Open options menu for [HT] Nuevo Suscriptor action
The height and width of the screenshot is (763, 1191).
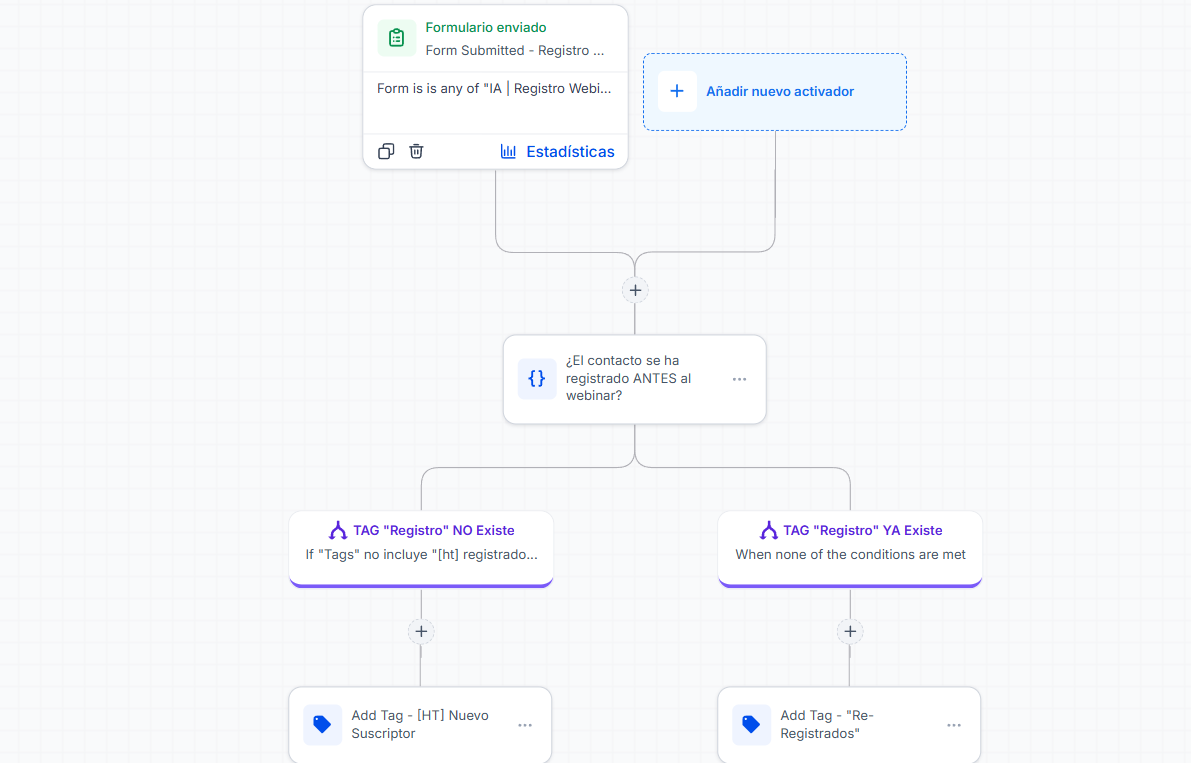click(525, 725)
